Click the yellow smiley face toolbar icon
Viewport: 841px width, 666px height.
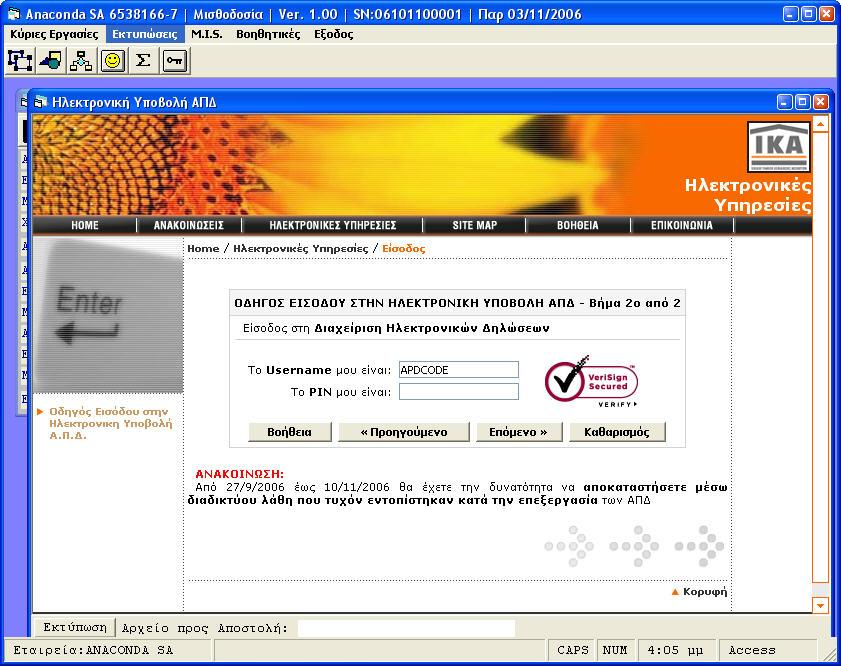tap(113, 61)
